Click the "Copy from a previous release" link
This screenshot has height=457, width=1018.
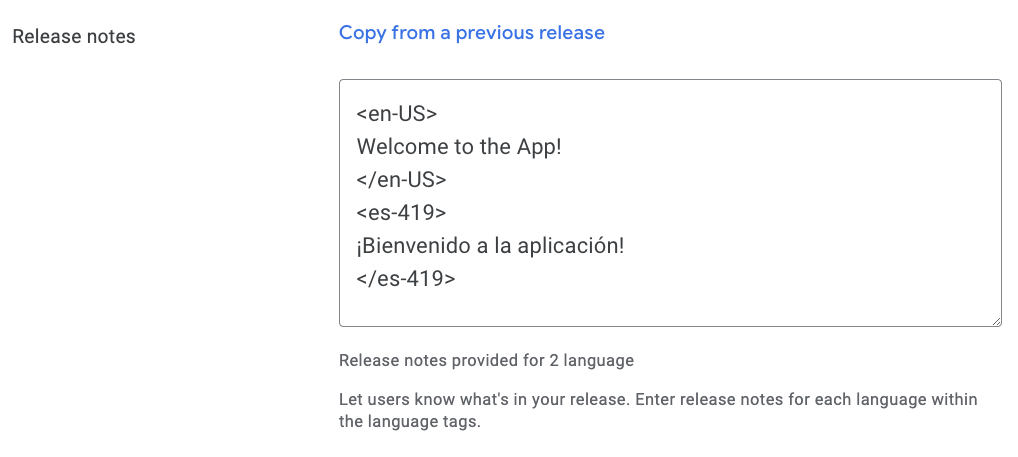(471, 32)
